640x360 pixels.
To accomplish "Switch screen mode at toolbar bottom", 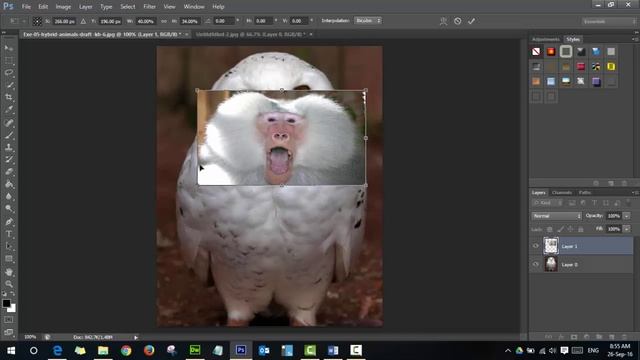I will 9,332.
